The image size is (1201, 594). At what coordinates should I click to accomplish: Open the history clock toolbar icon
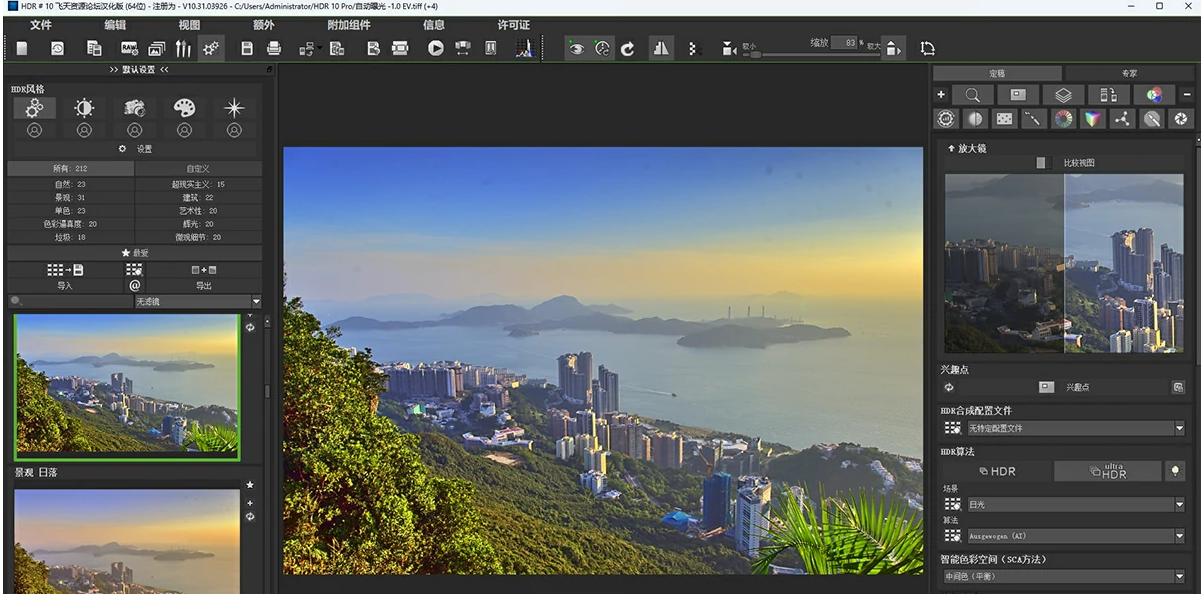[57, 48]
